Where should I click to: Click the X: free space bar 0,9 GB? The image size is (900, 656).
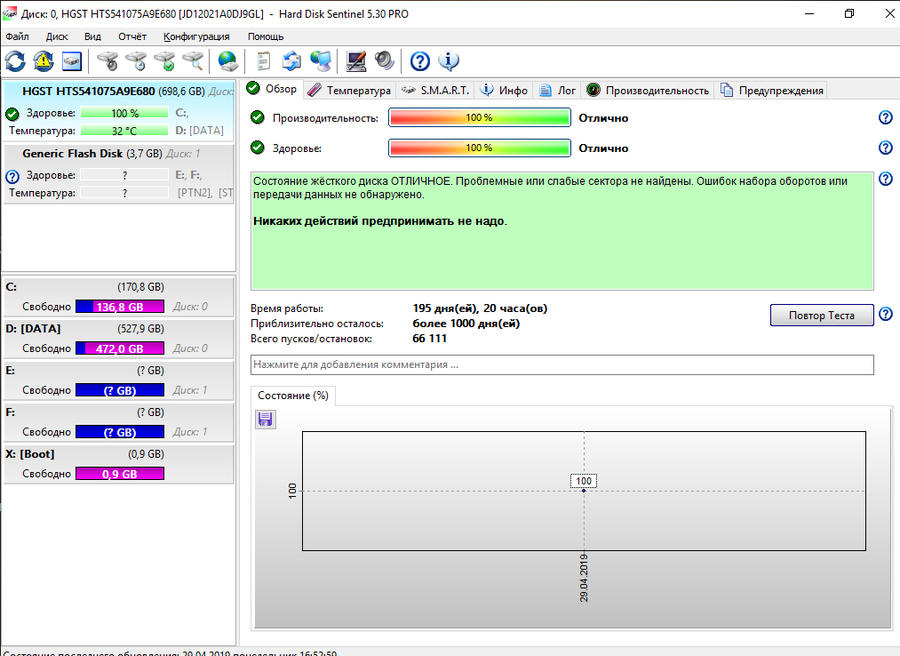(120, 473)
